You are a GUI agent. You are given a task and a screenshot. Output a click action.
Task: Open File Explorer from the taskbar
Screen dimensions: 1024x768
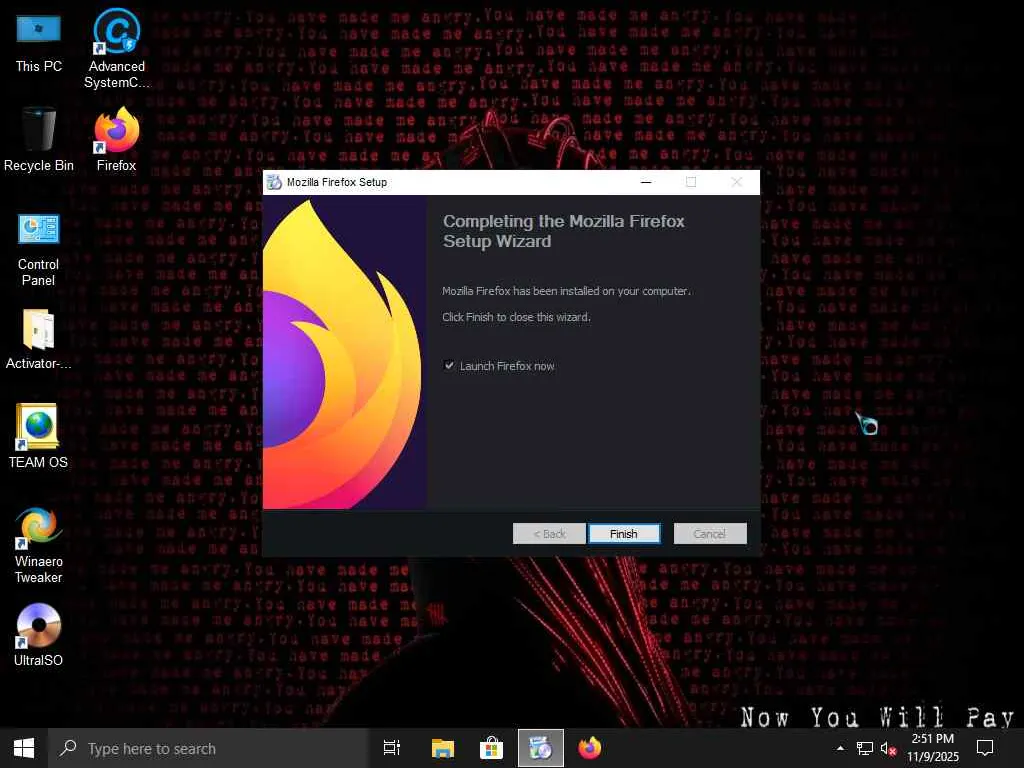[443, 748]
